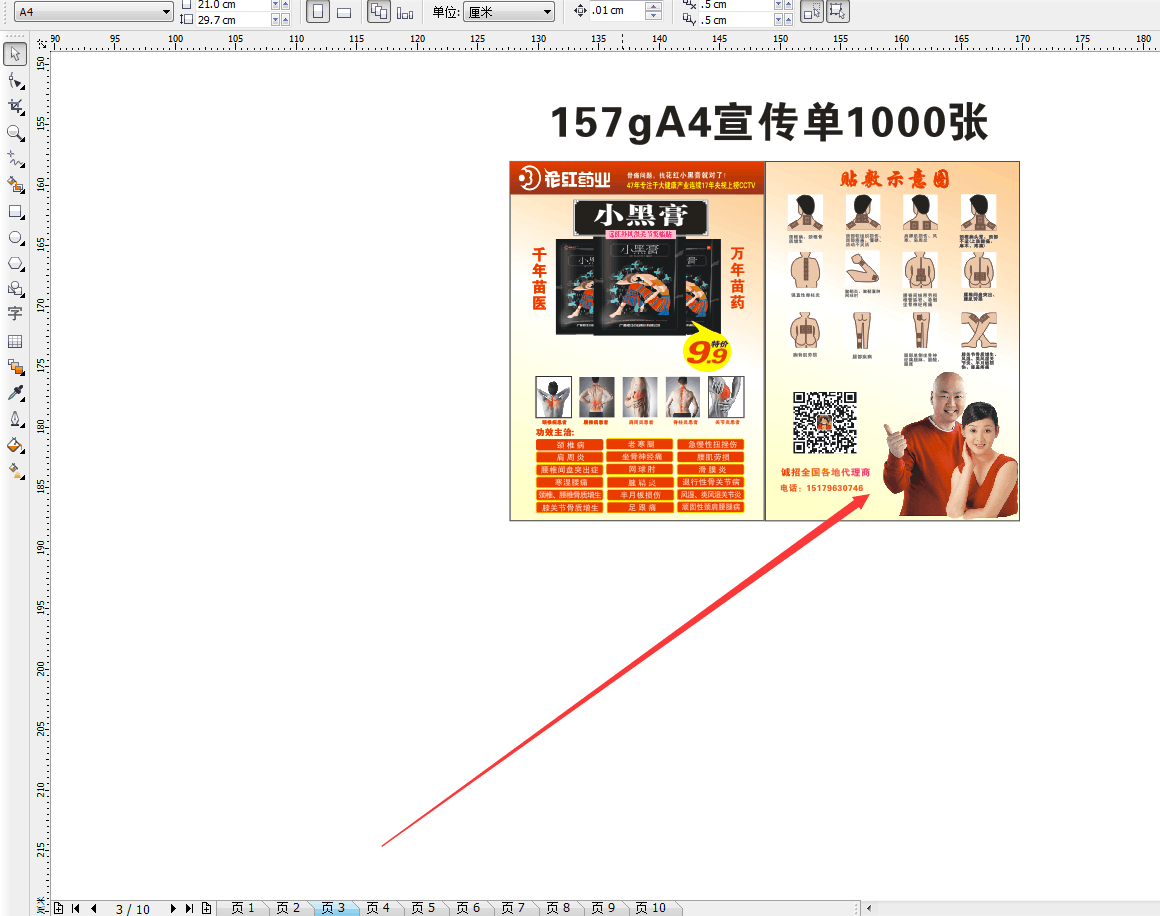Increase duplicate Y distance .5 cm
Viewport: 1160px width, 916px height.
(x=788, y=19)
